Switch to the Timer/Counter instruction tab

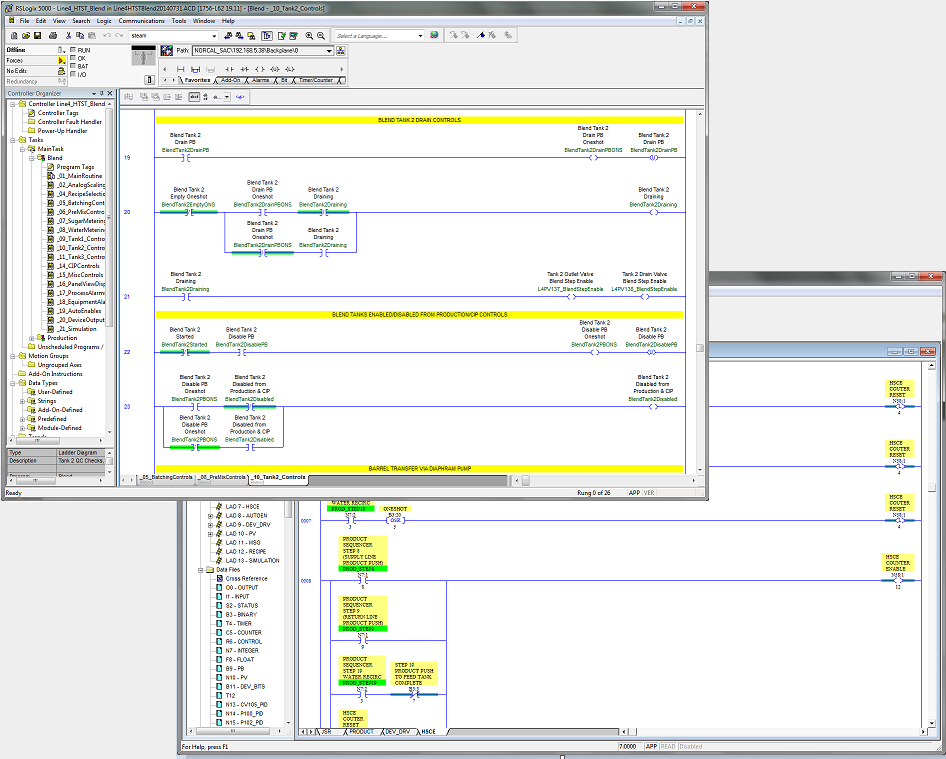(316, 80)
